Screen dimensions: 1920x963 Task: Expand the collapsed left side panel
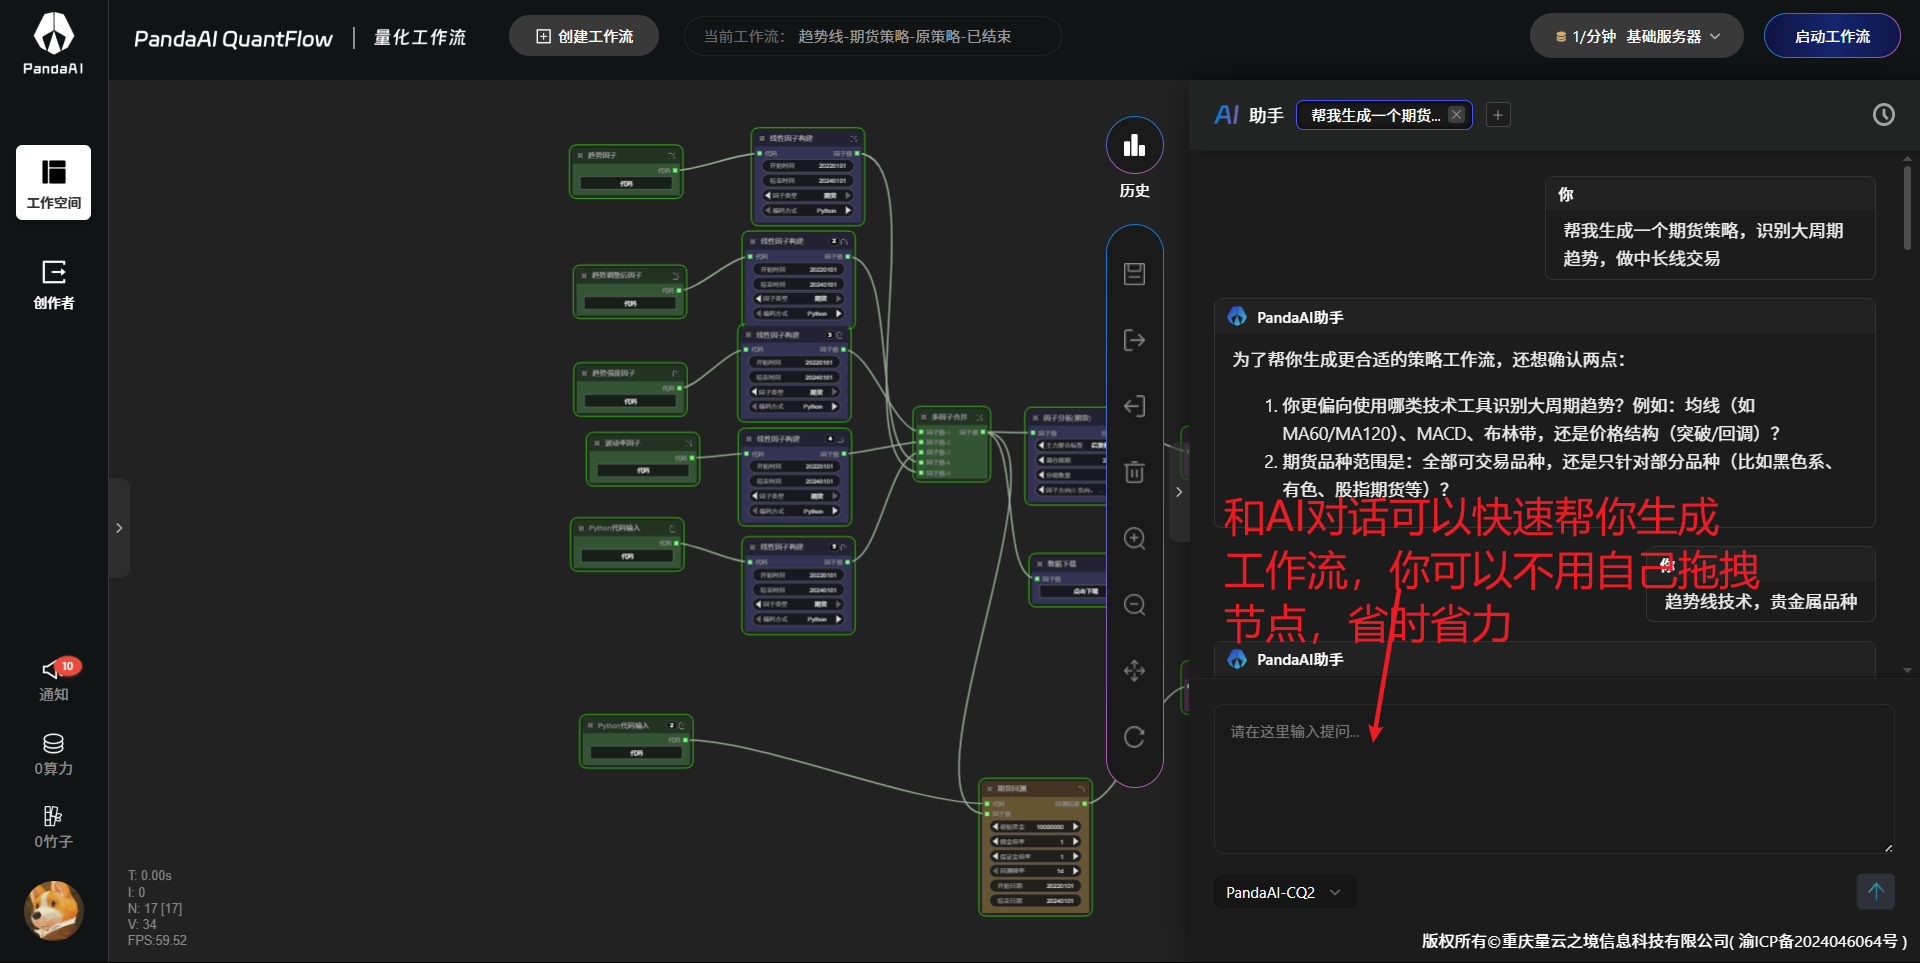pyautogui.click(x=119, y=528)
